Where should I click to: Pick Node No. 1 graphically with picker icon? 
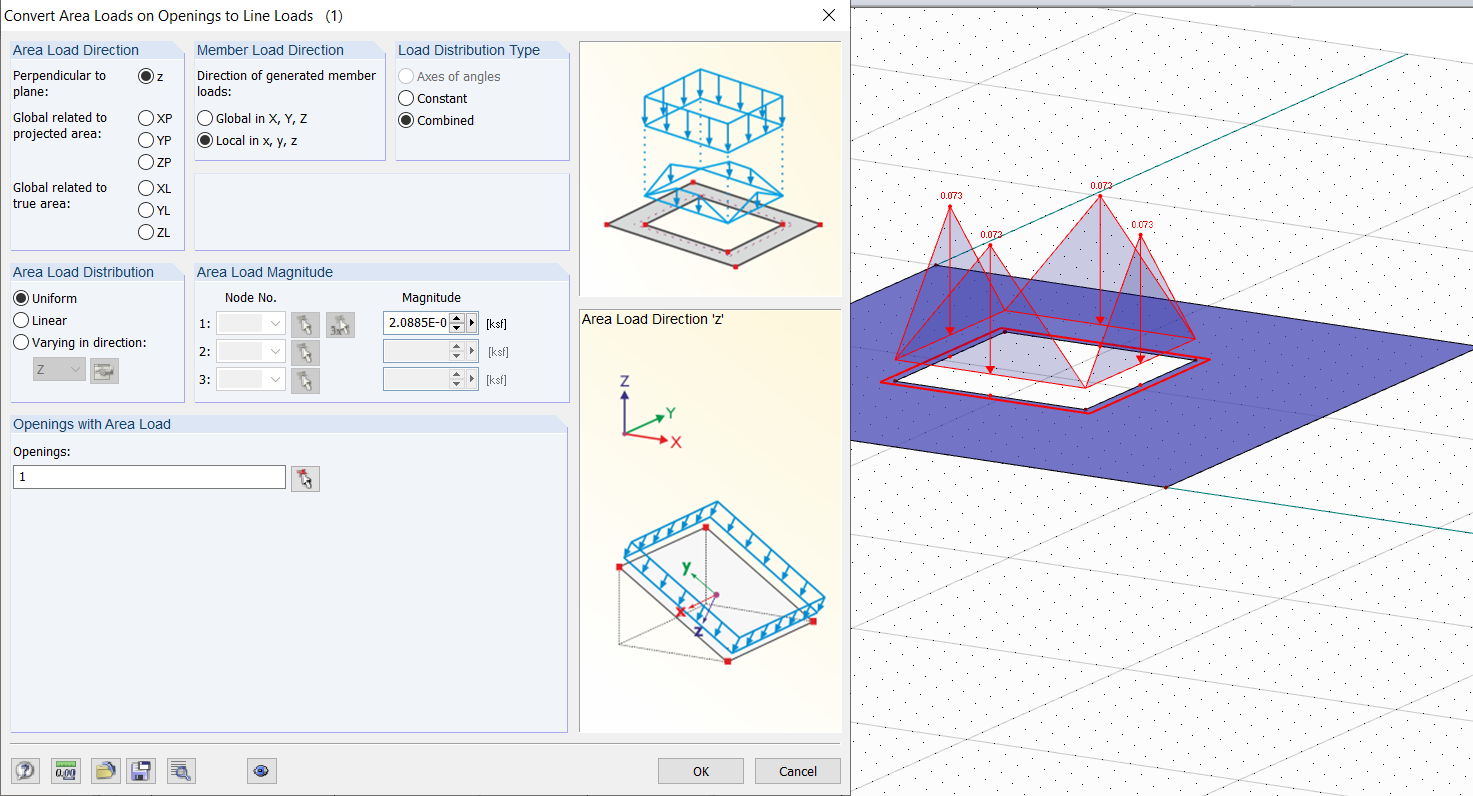point(305,324)
